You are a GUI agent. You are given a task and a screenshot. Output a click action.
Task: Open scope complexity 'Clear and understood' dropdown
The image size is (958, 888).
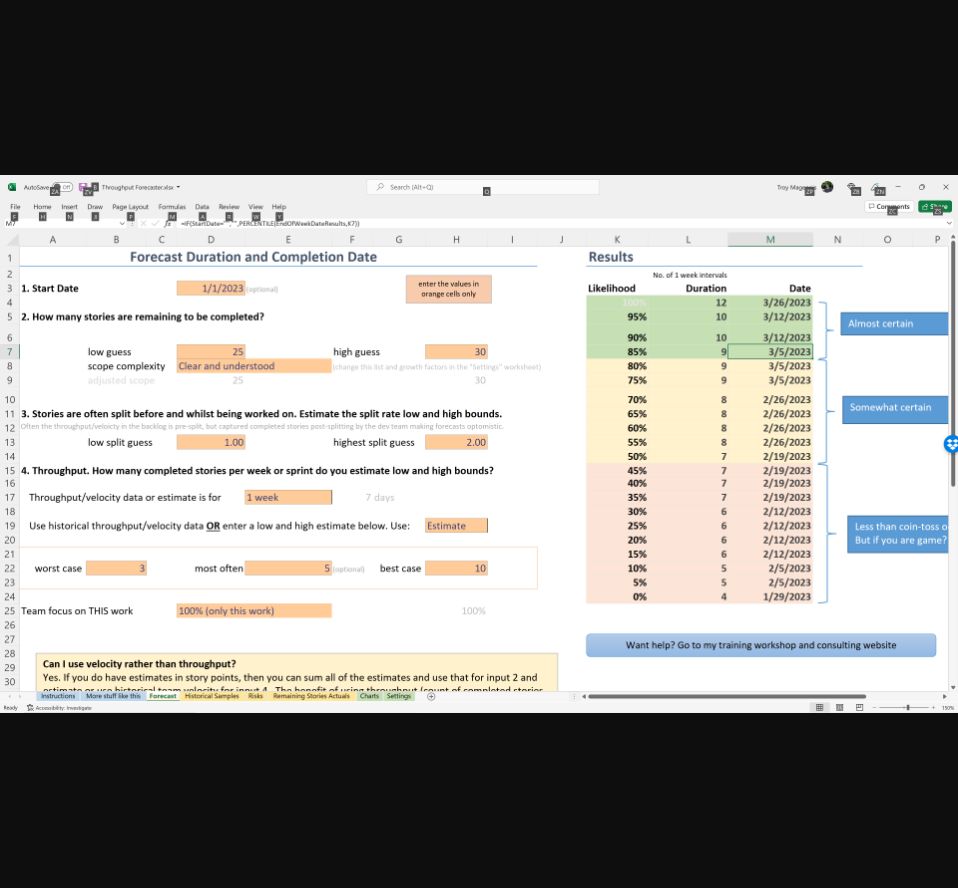coord(254,365)
